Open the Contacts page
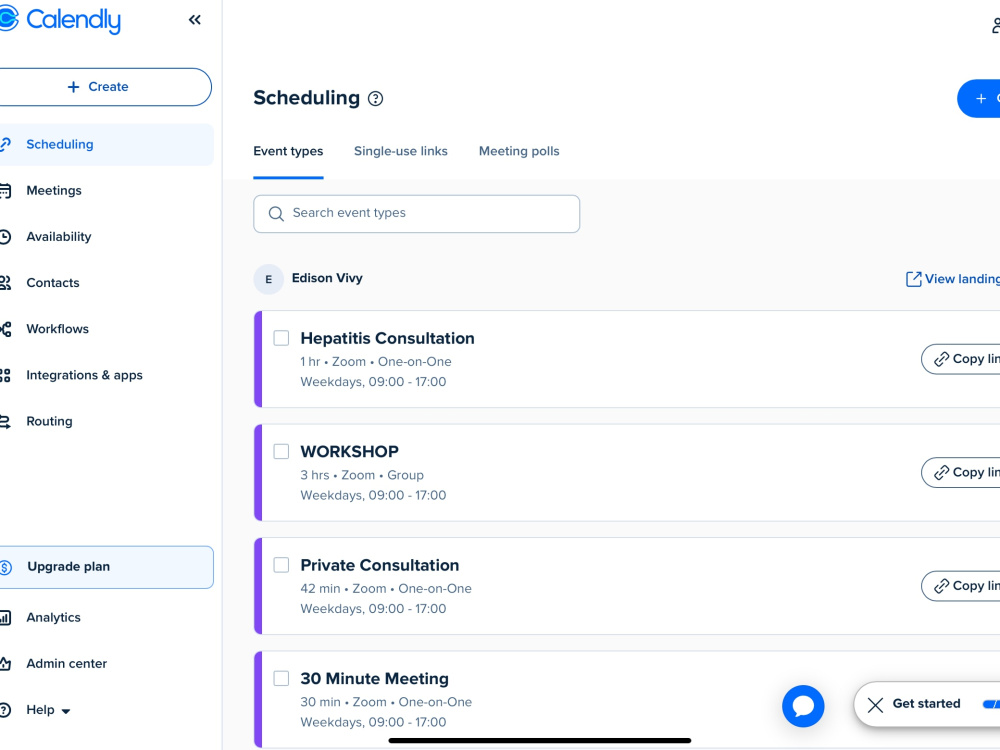1000x750 pixels. pos(53,283)
